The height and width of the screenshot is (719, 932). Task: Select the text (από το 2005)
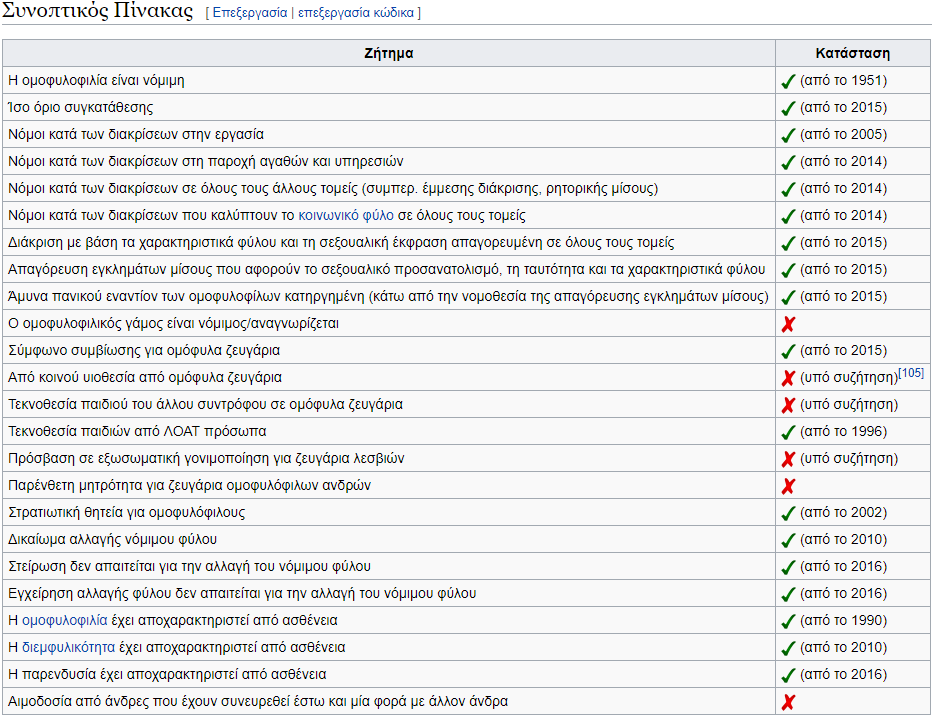(843, 134)
